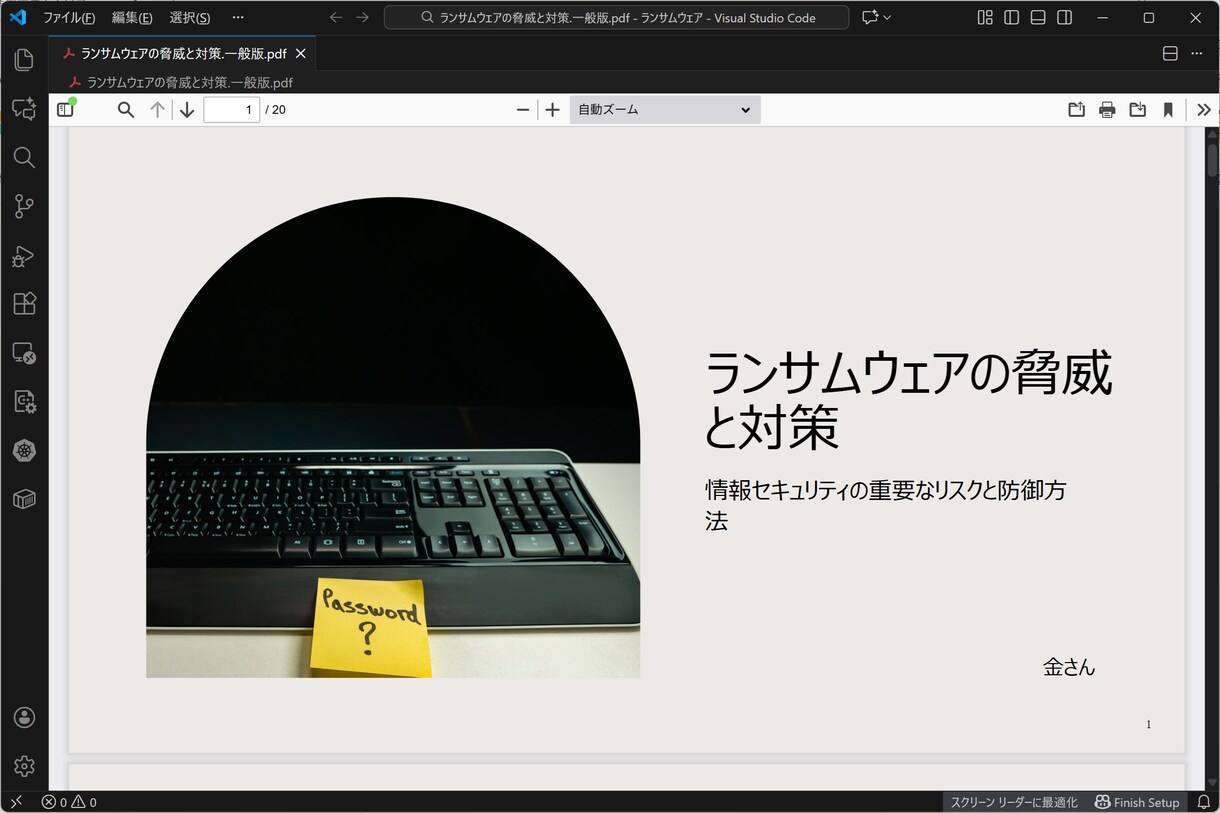This screenshot has height=813, width=1220.
Task: Open editor More Actions ellipsis
Action: tap(1197, 54)
